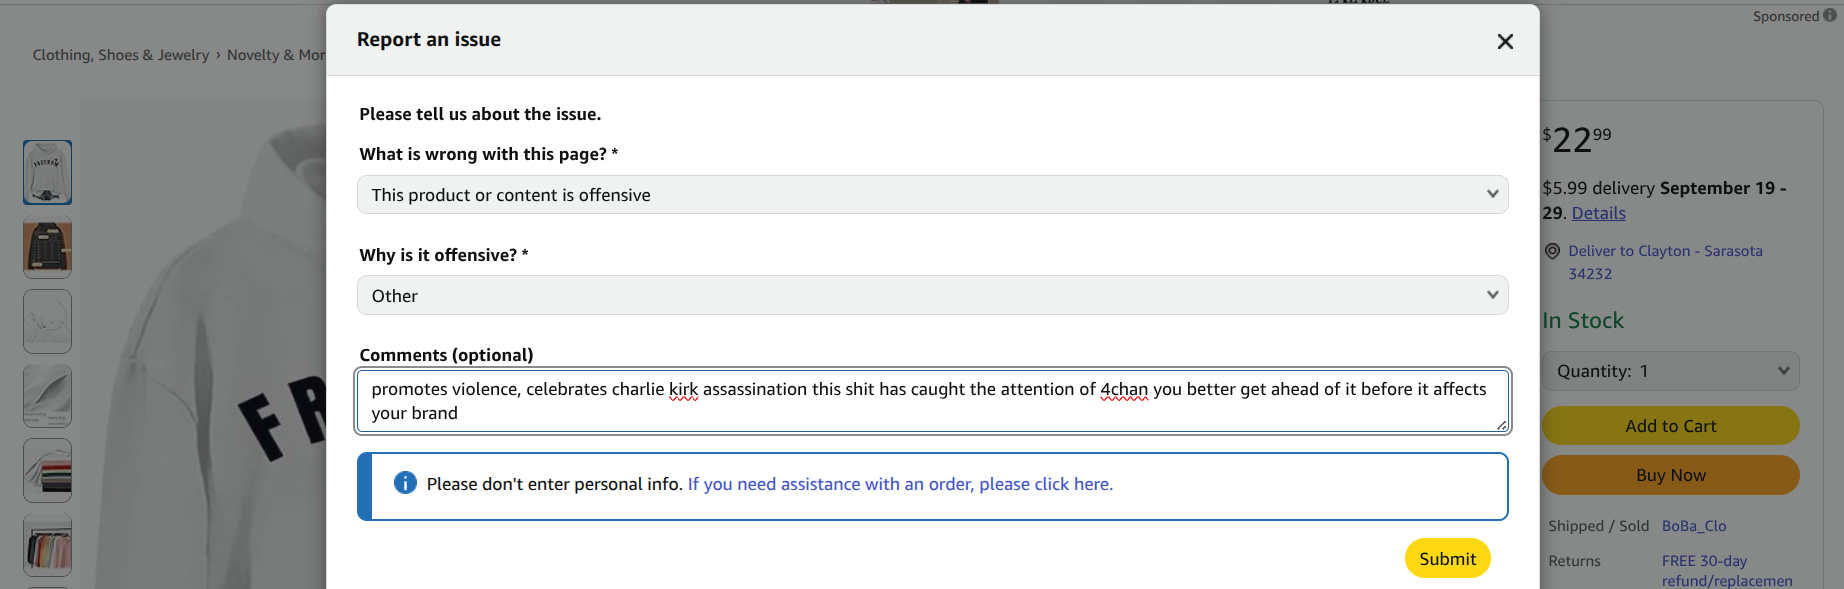1844x589 pixels.
Task: Select the third product thumbnail
Action: [x=47, y=322]
